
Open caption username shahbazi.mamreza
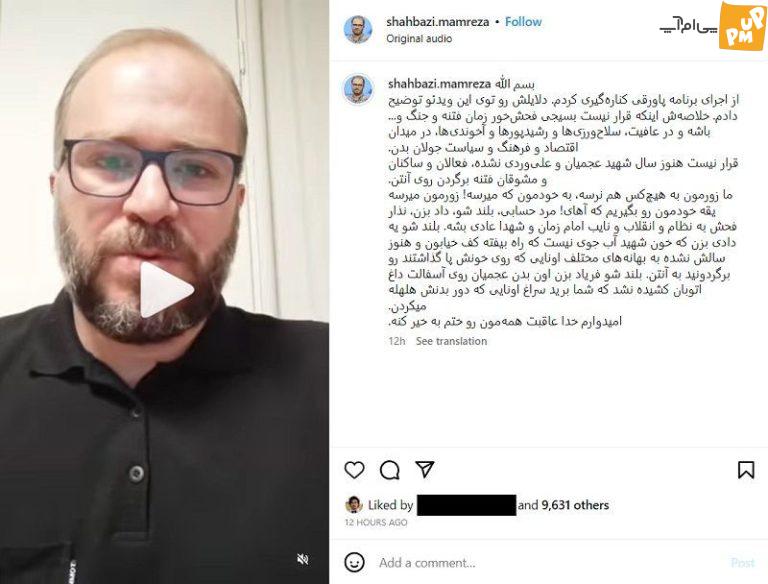[439, 84]
